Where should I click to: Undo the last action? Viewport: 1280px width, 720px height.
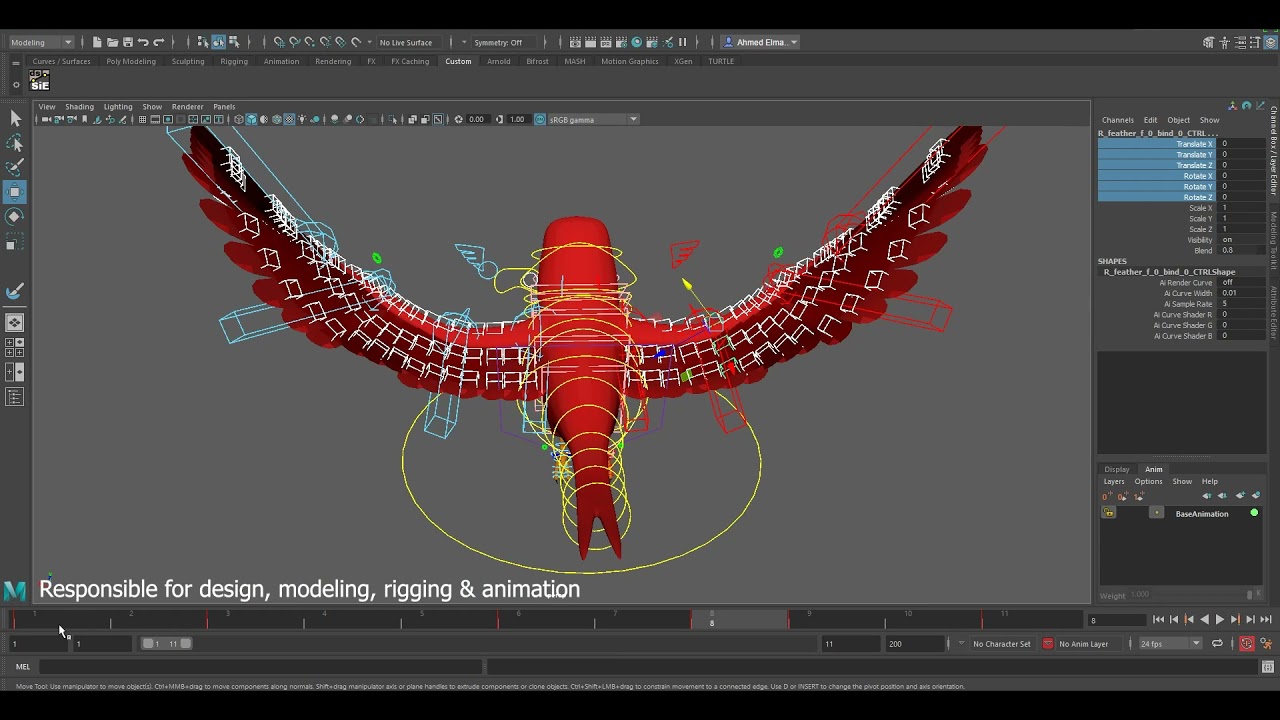click(x=143, y=42)
